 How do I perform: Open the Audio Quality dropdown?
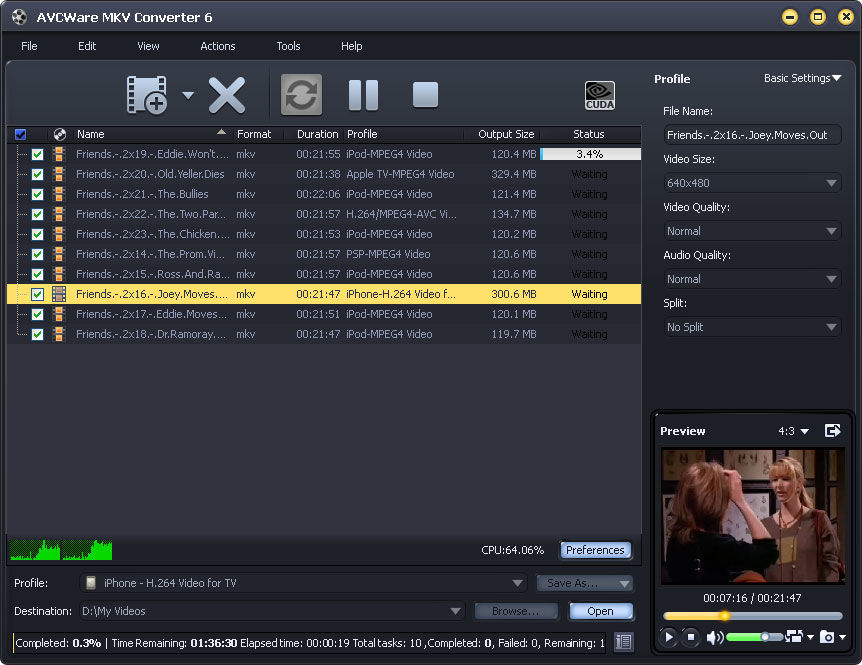tap(752, 279)
